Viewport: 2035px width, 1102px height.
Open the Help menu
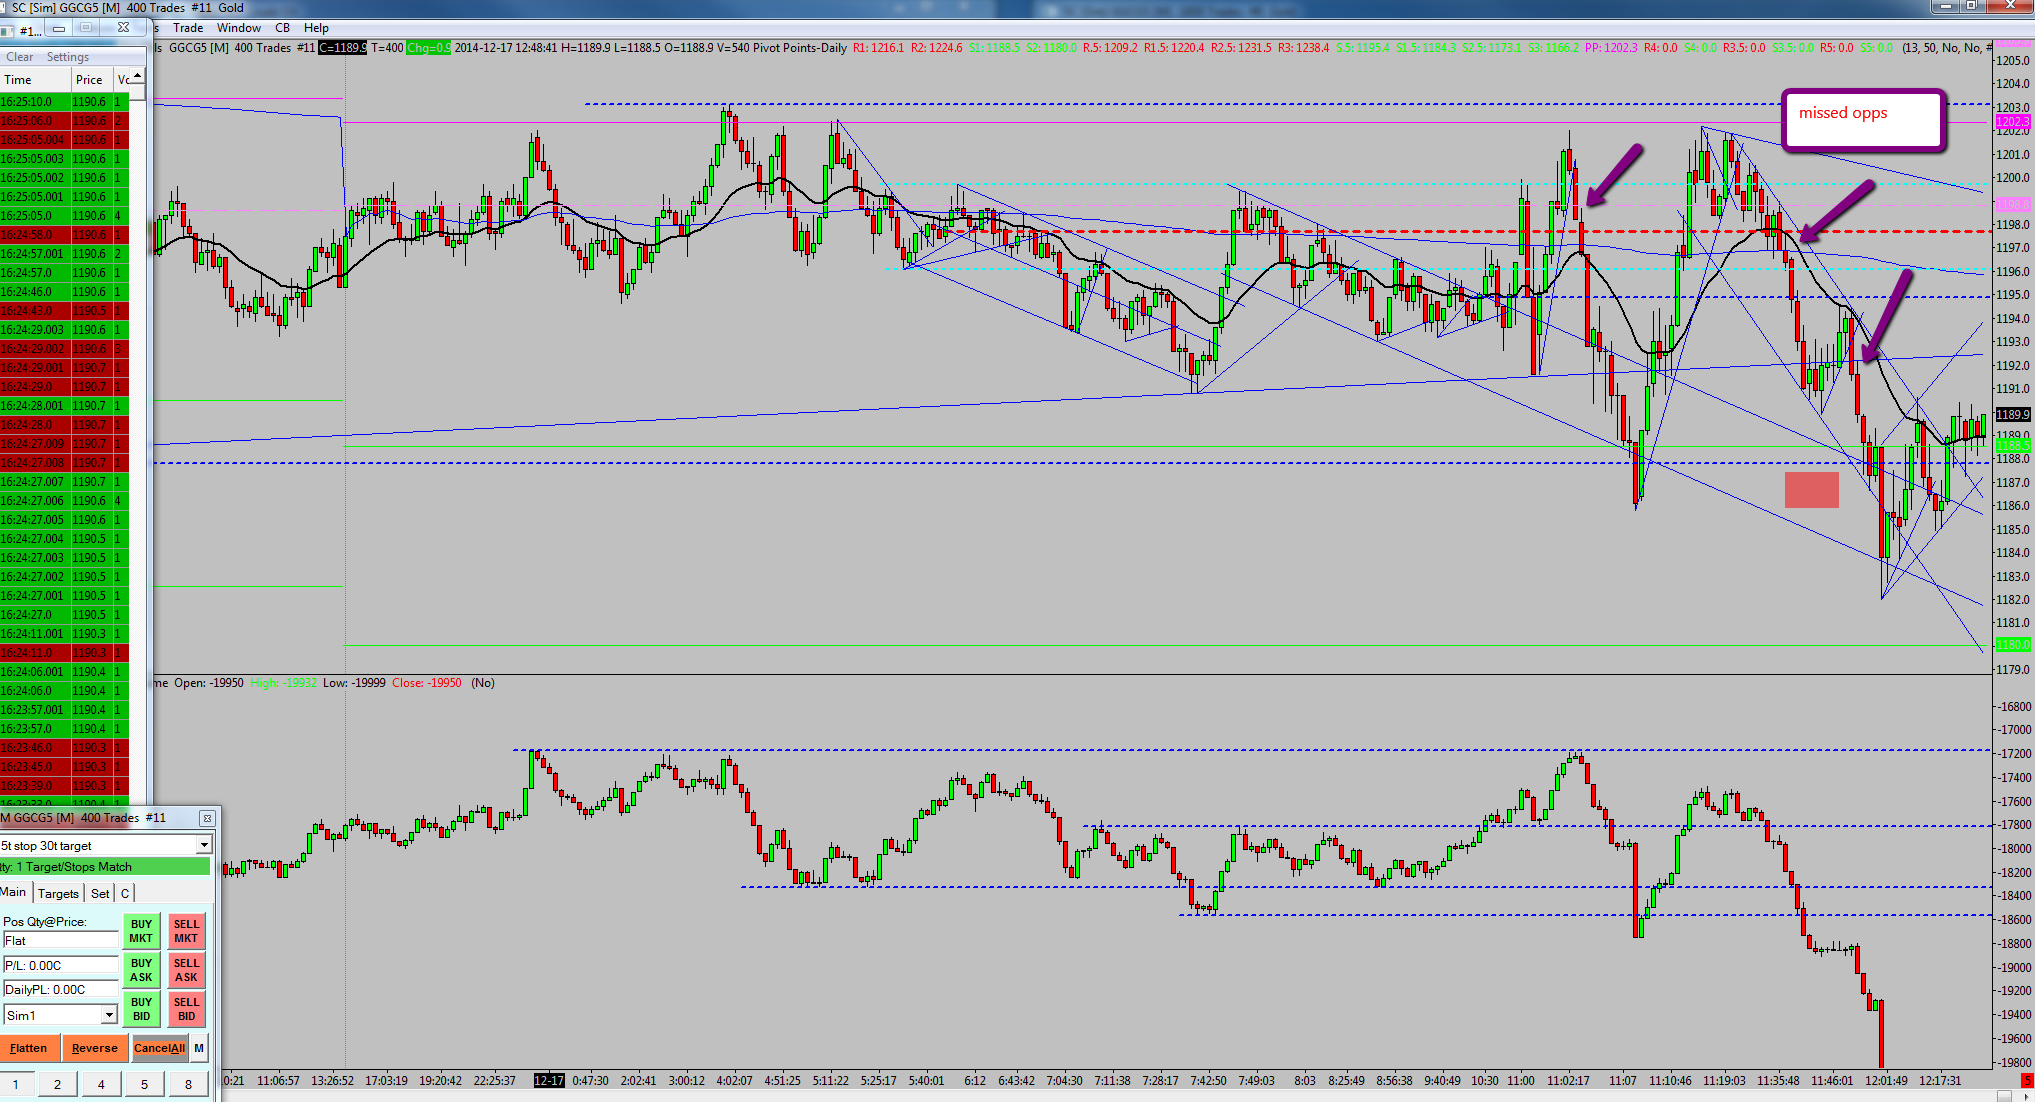click(x=316, y=28)
